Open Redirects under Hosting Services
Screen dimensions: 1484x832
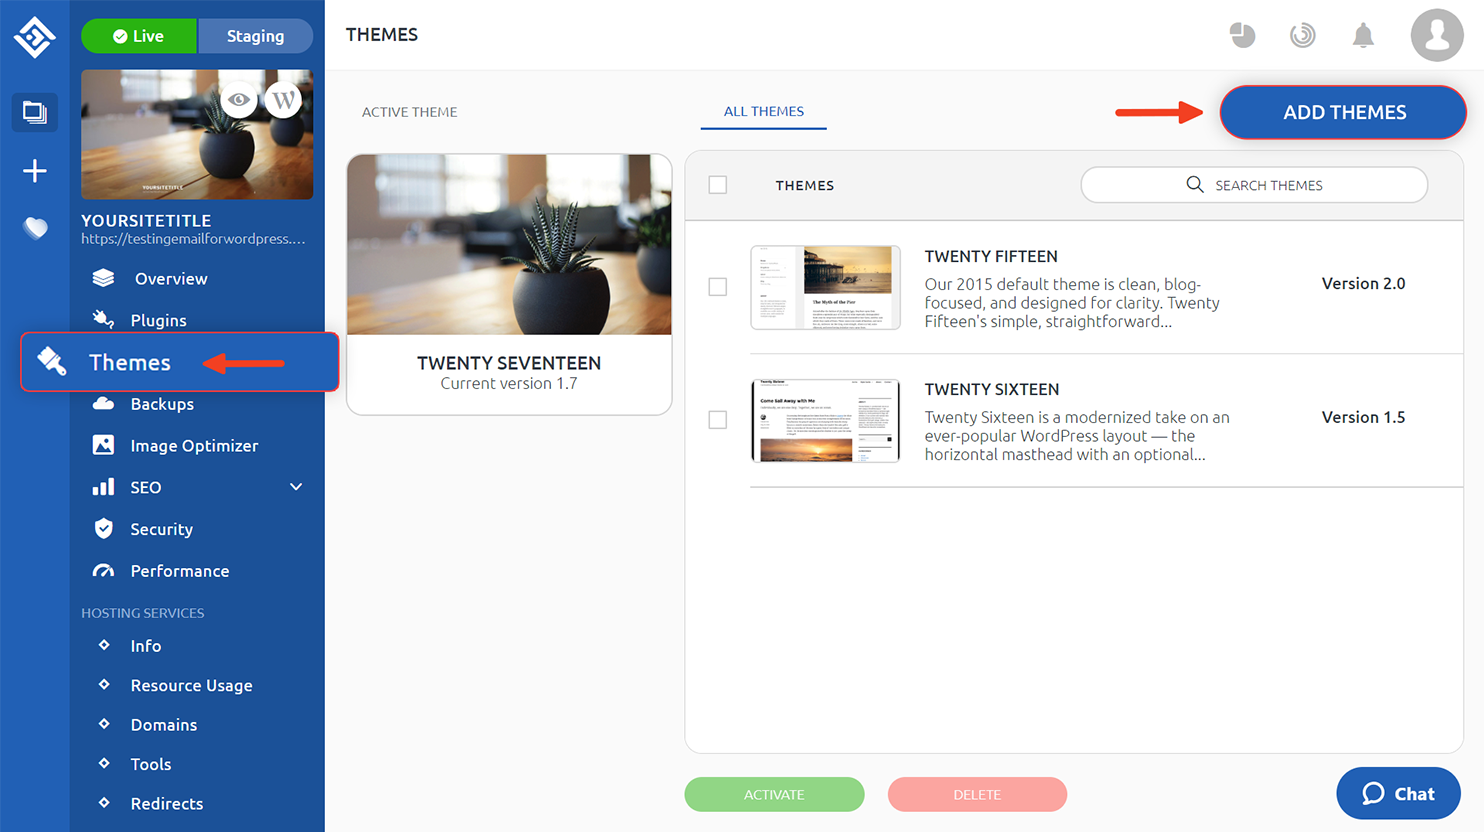(x=167, y=803)
